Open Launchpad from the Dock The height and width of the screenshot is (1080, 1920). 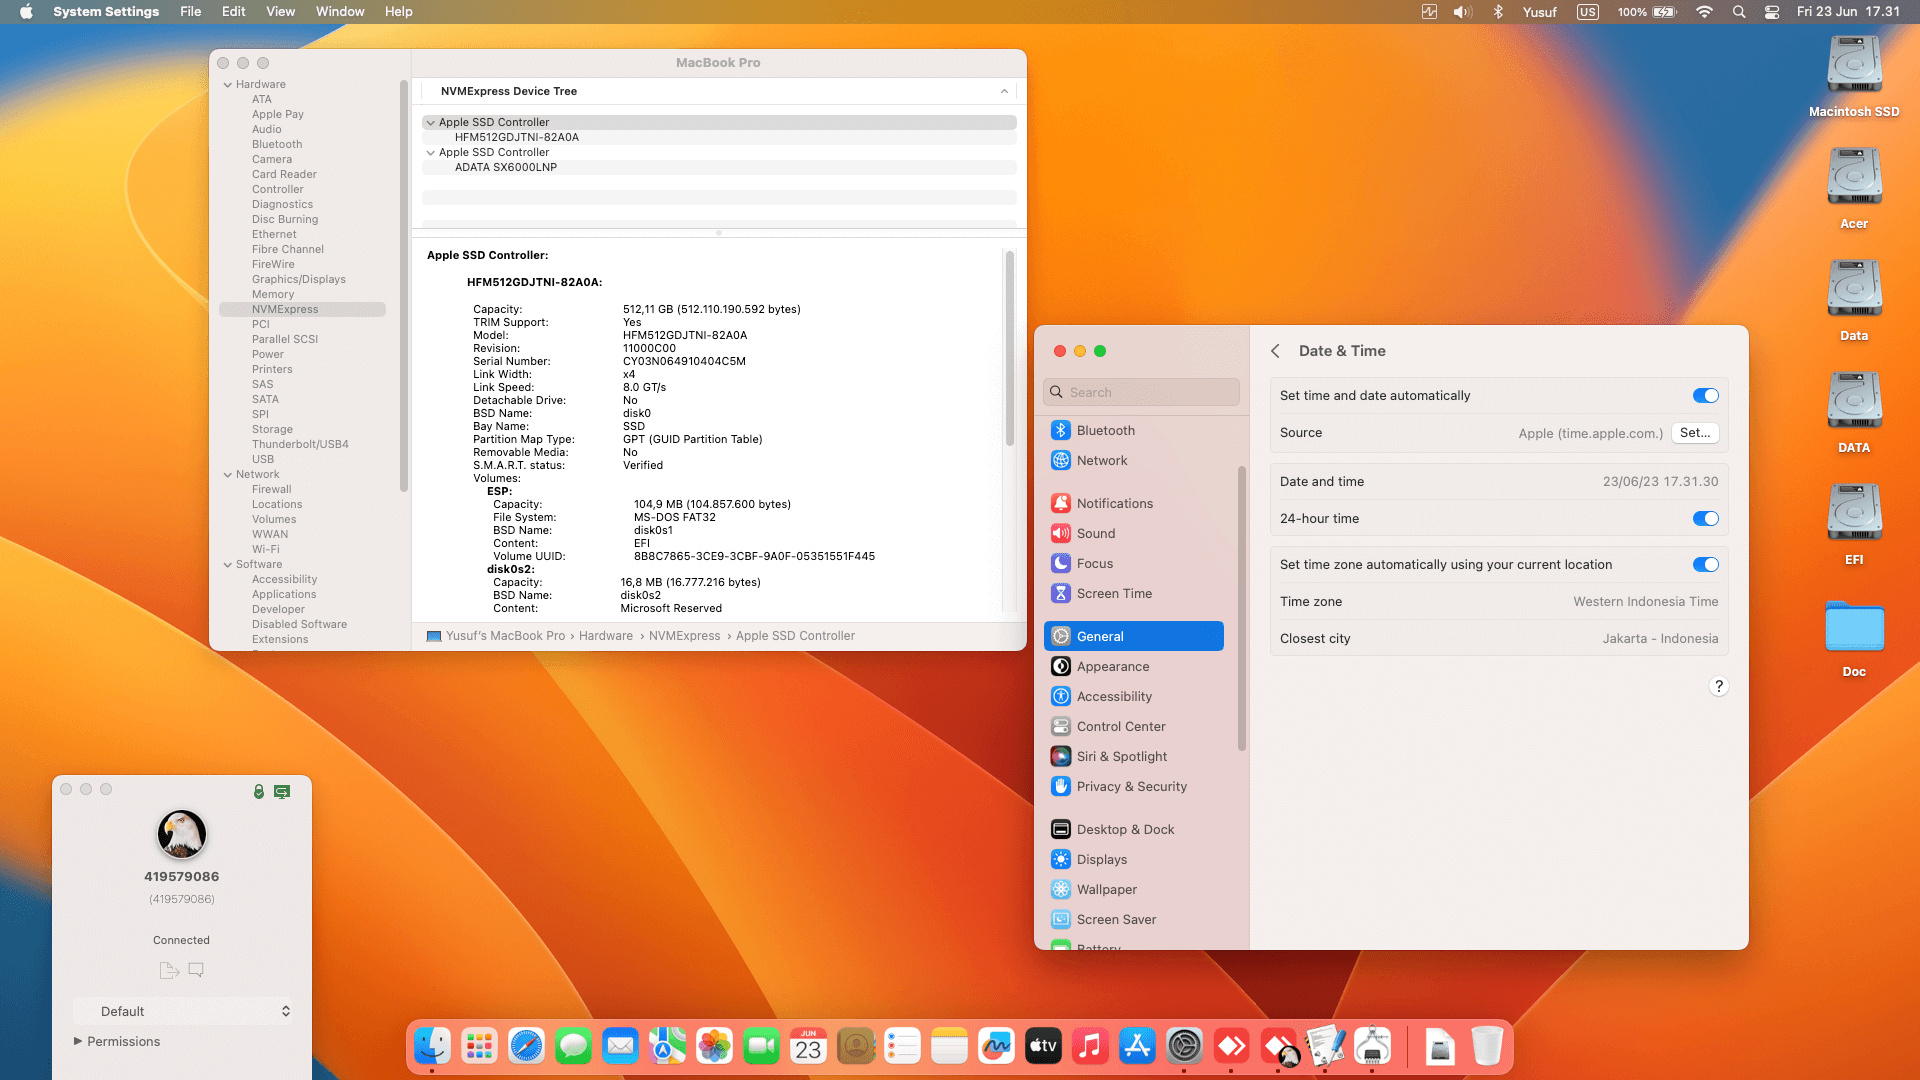coord(479,1046)
